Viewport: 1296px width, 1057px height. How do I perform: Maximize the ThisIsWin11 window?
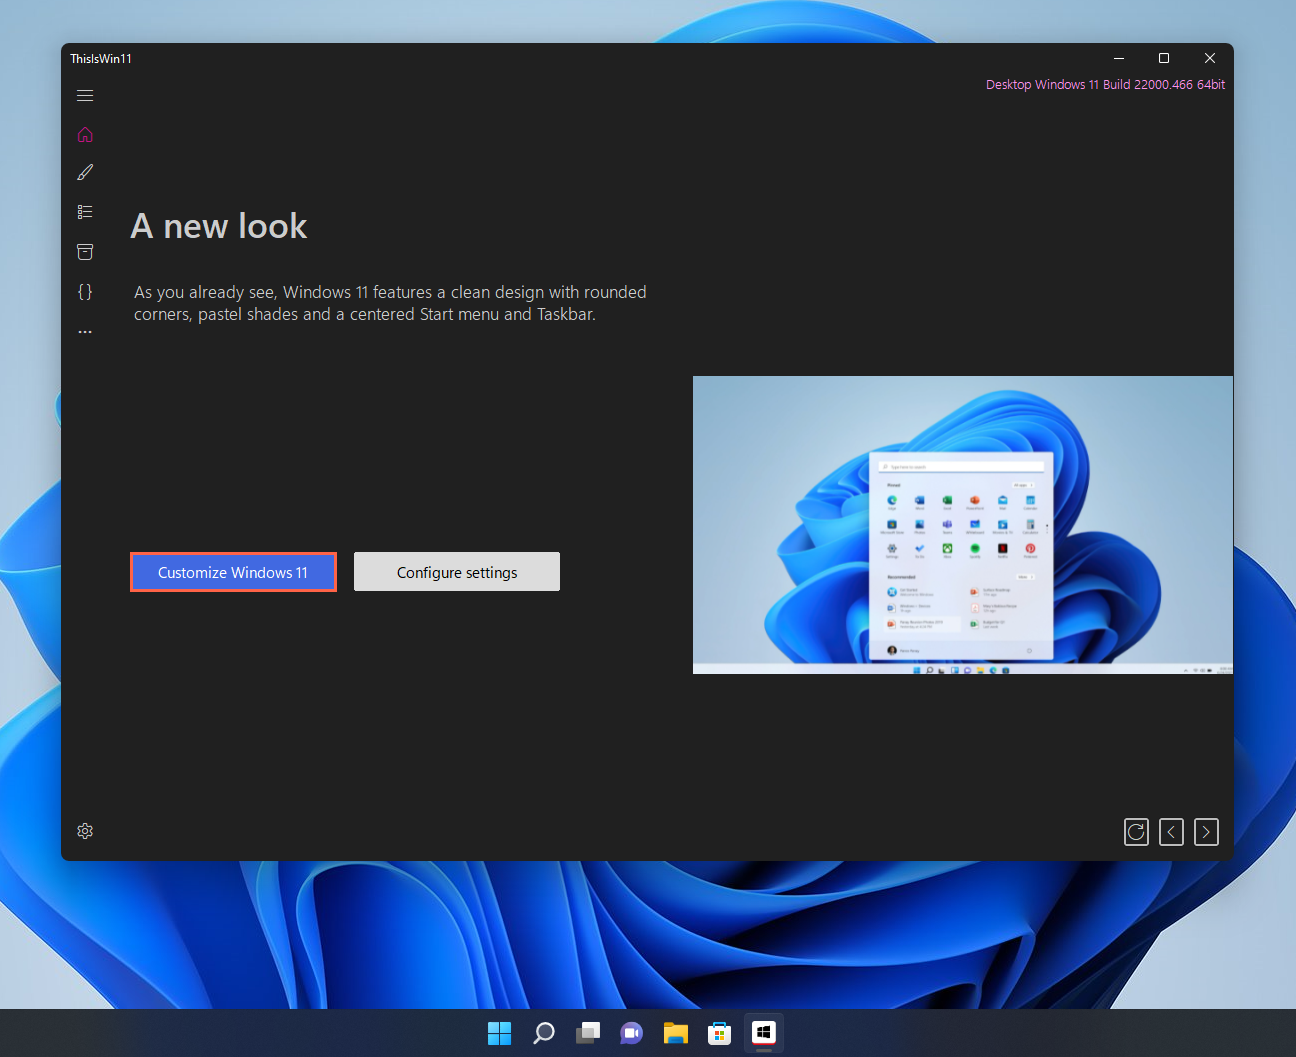(x=1164, y=58)
